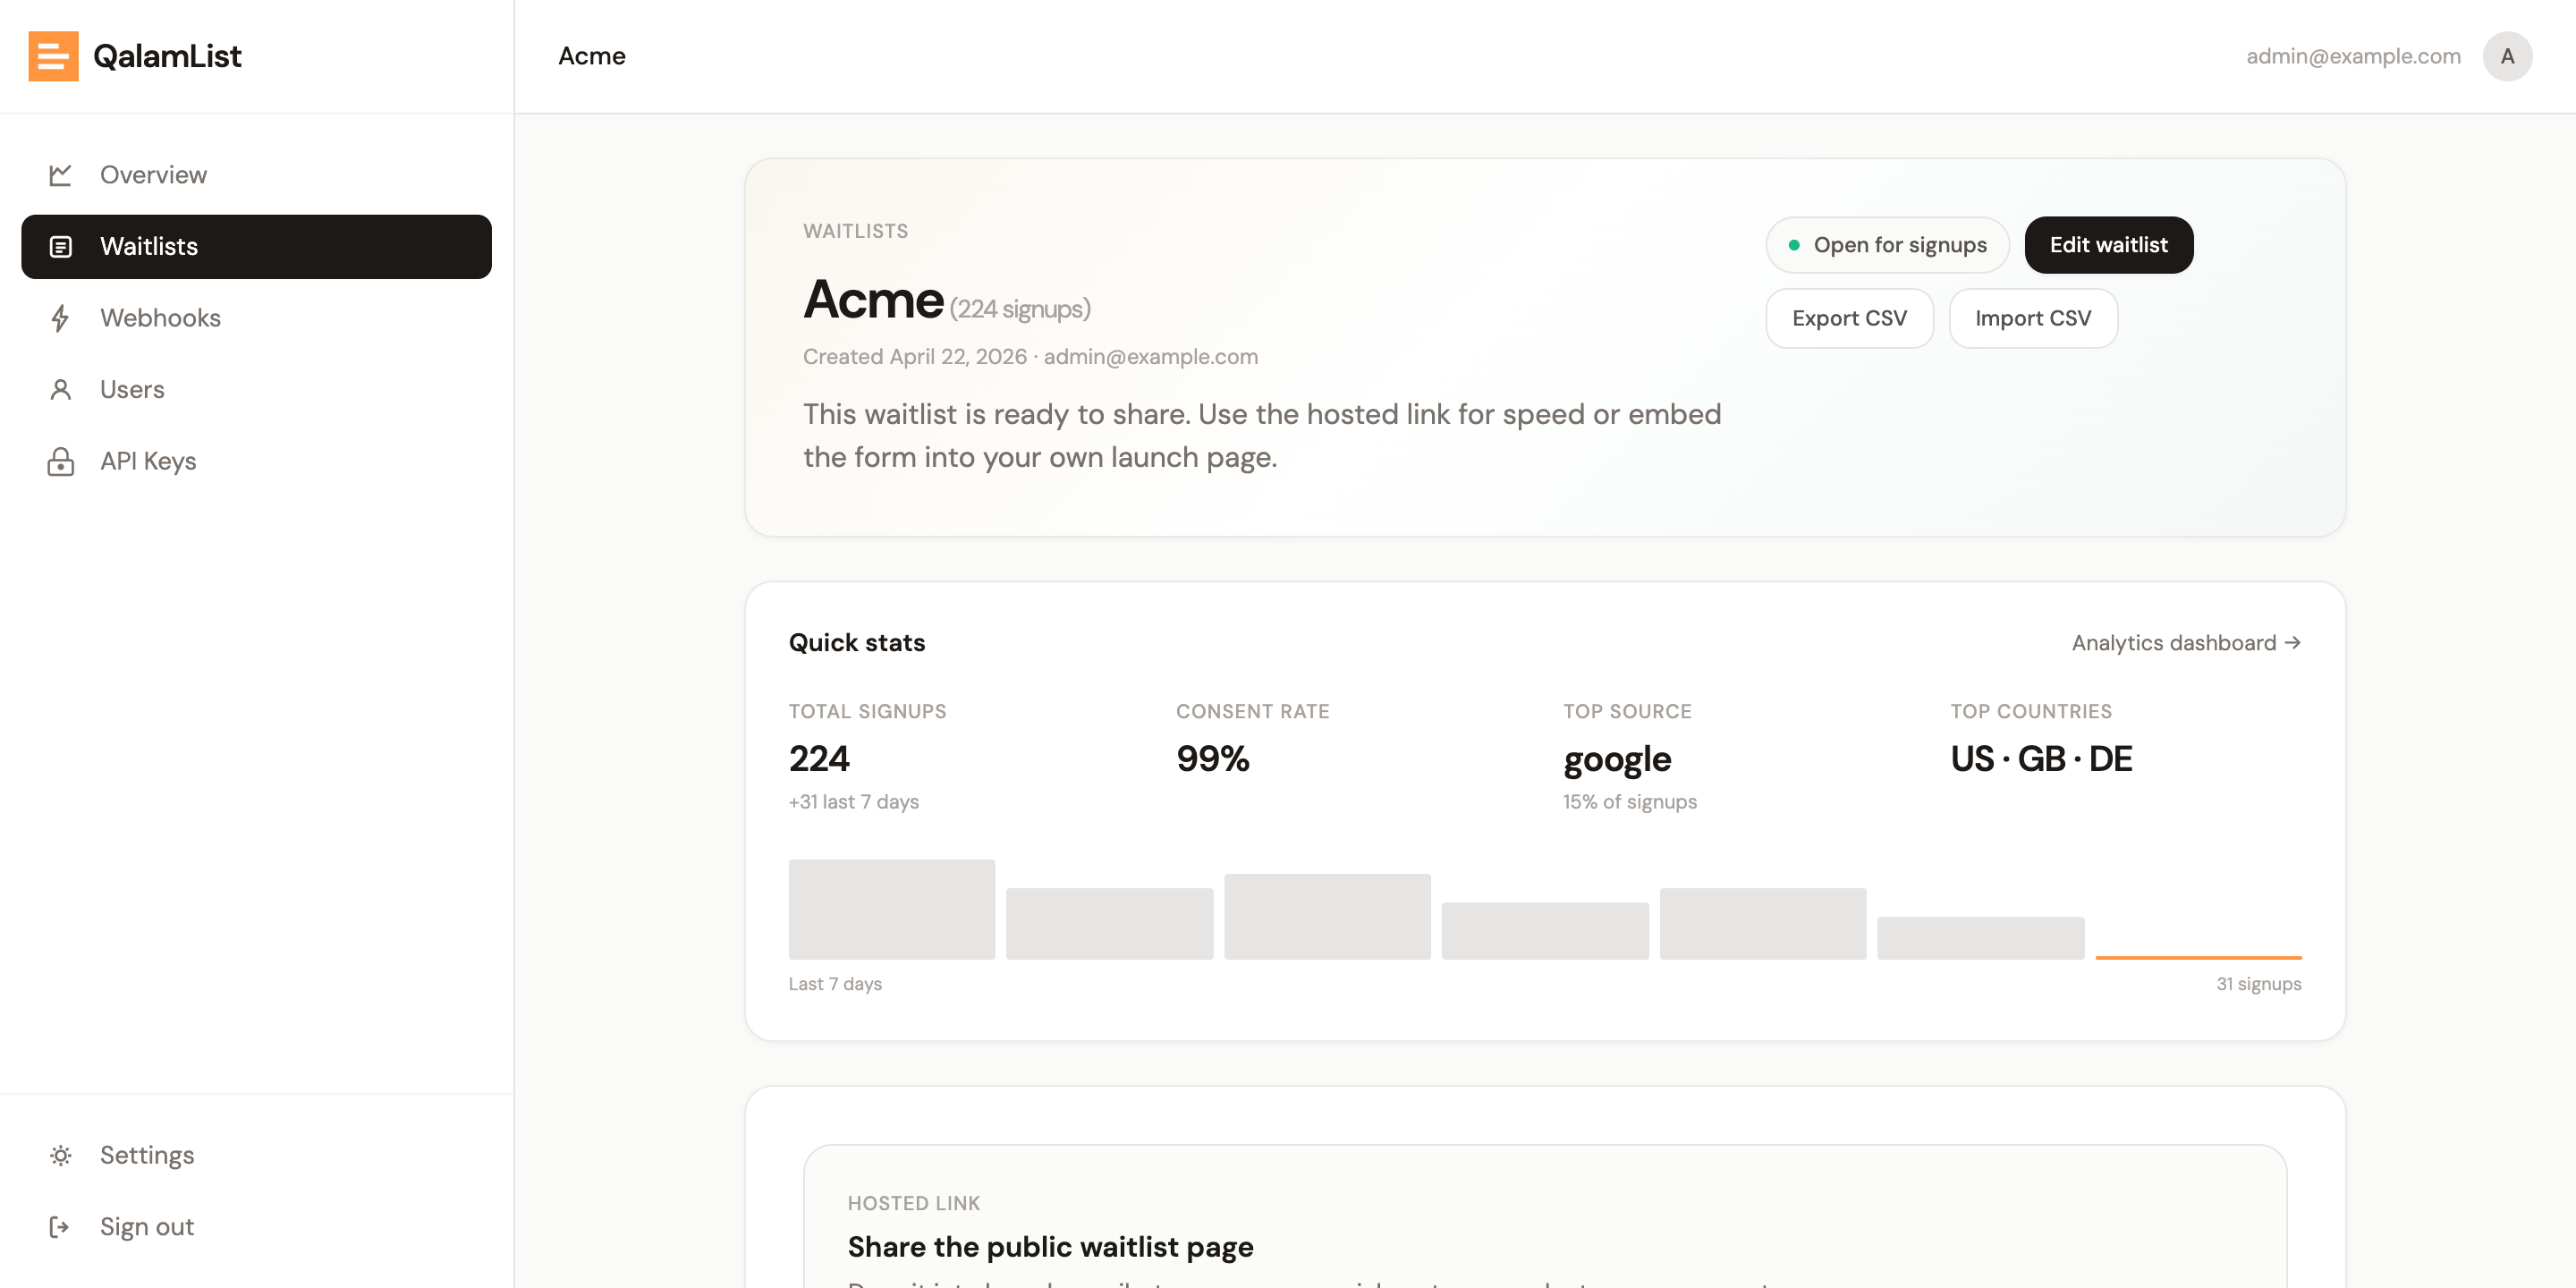This screenshot has width=2576, height=1288.
Task: Click the Waitlists list icon
Action: 60,247
